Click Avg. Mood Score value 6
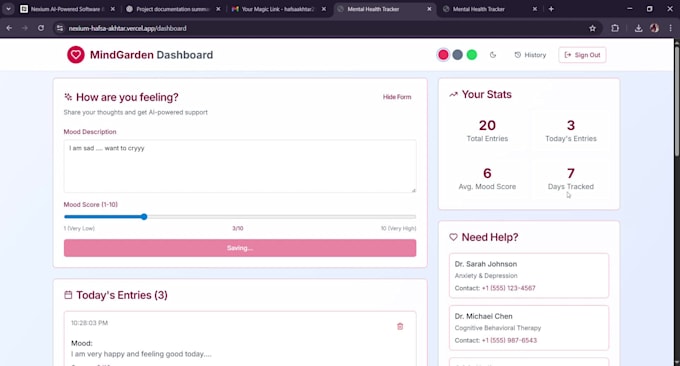Viewport: 680px width, 366px height. pyautogui.click(x=487, y=173)
